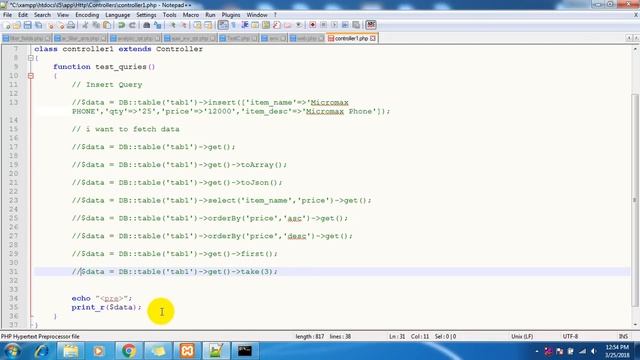Open XAMPP from the taskbar

click(x=187, y=351)
